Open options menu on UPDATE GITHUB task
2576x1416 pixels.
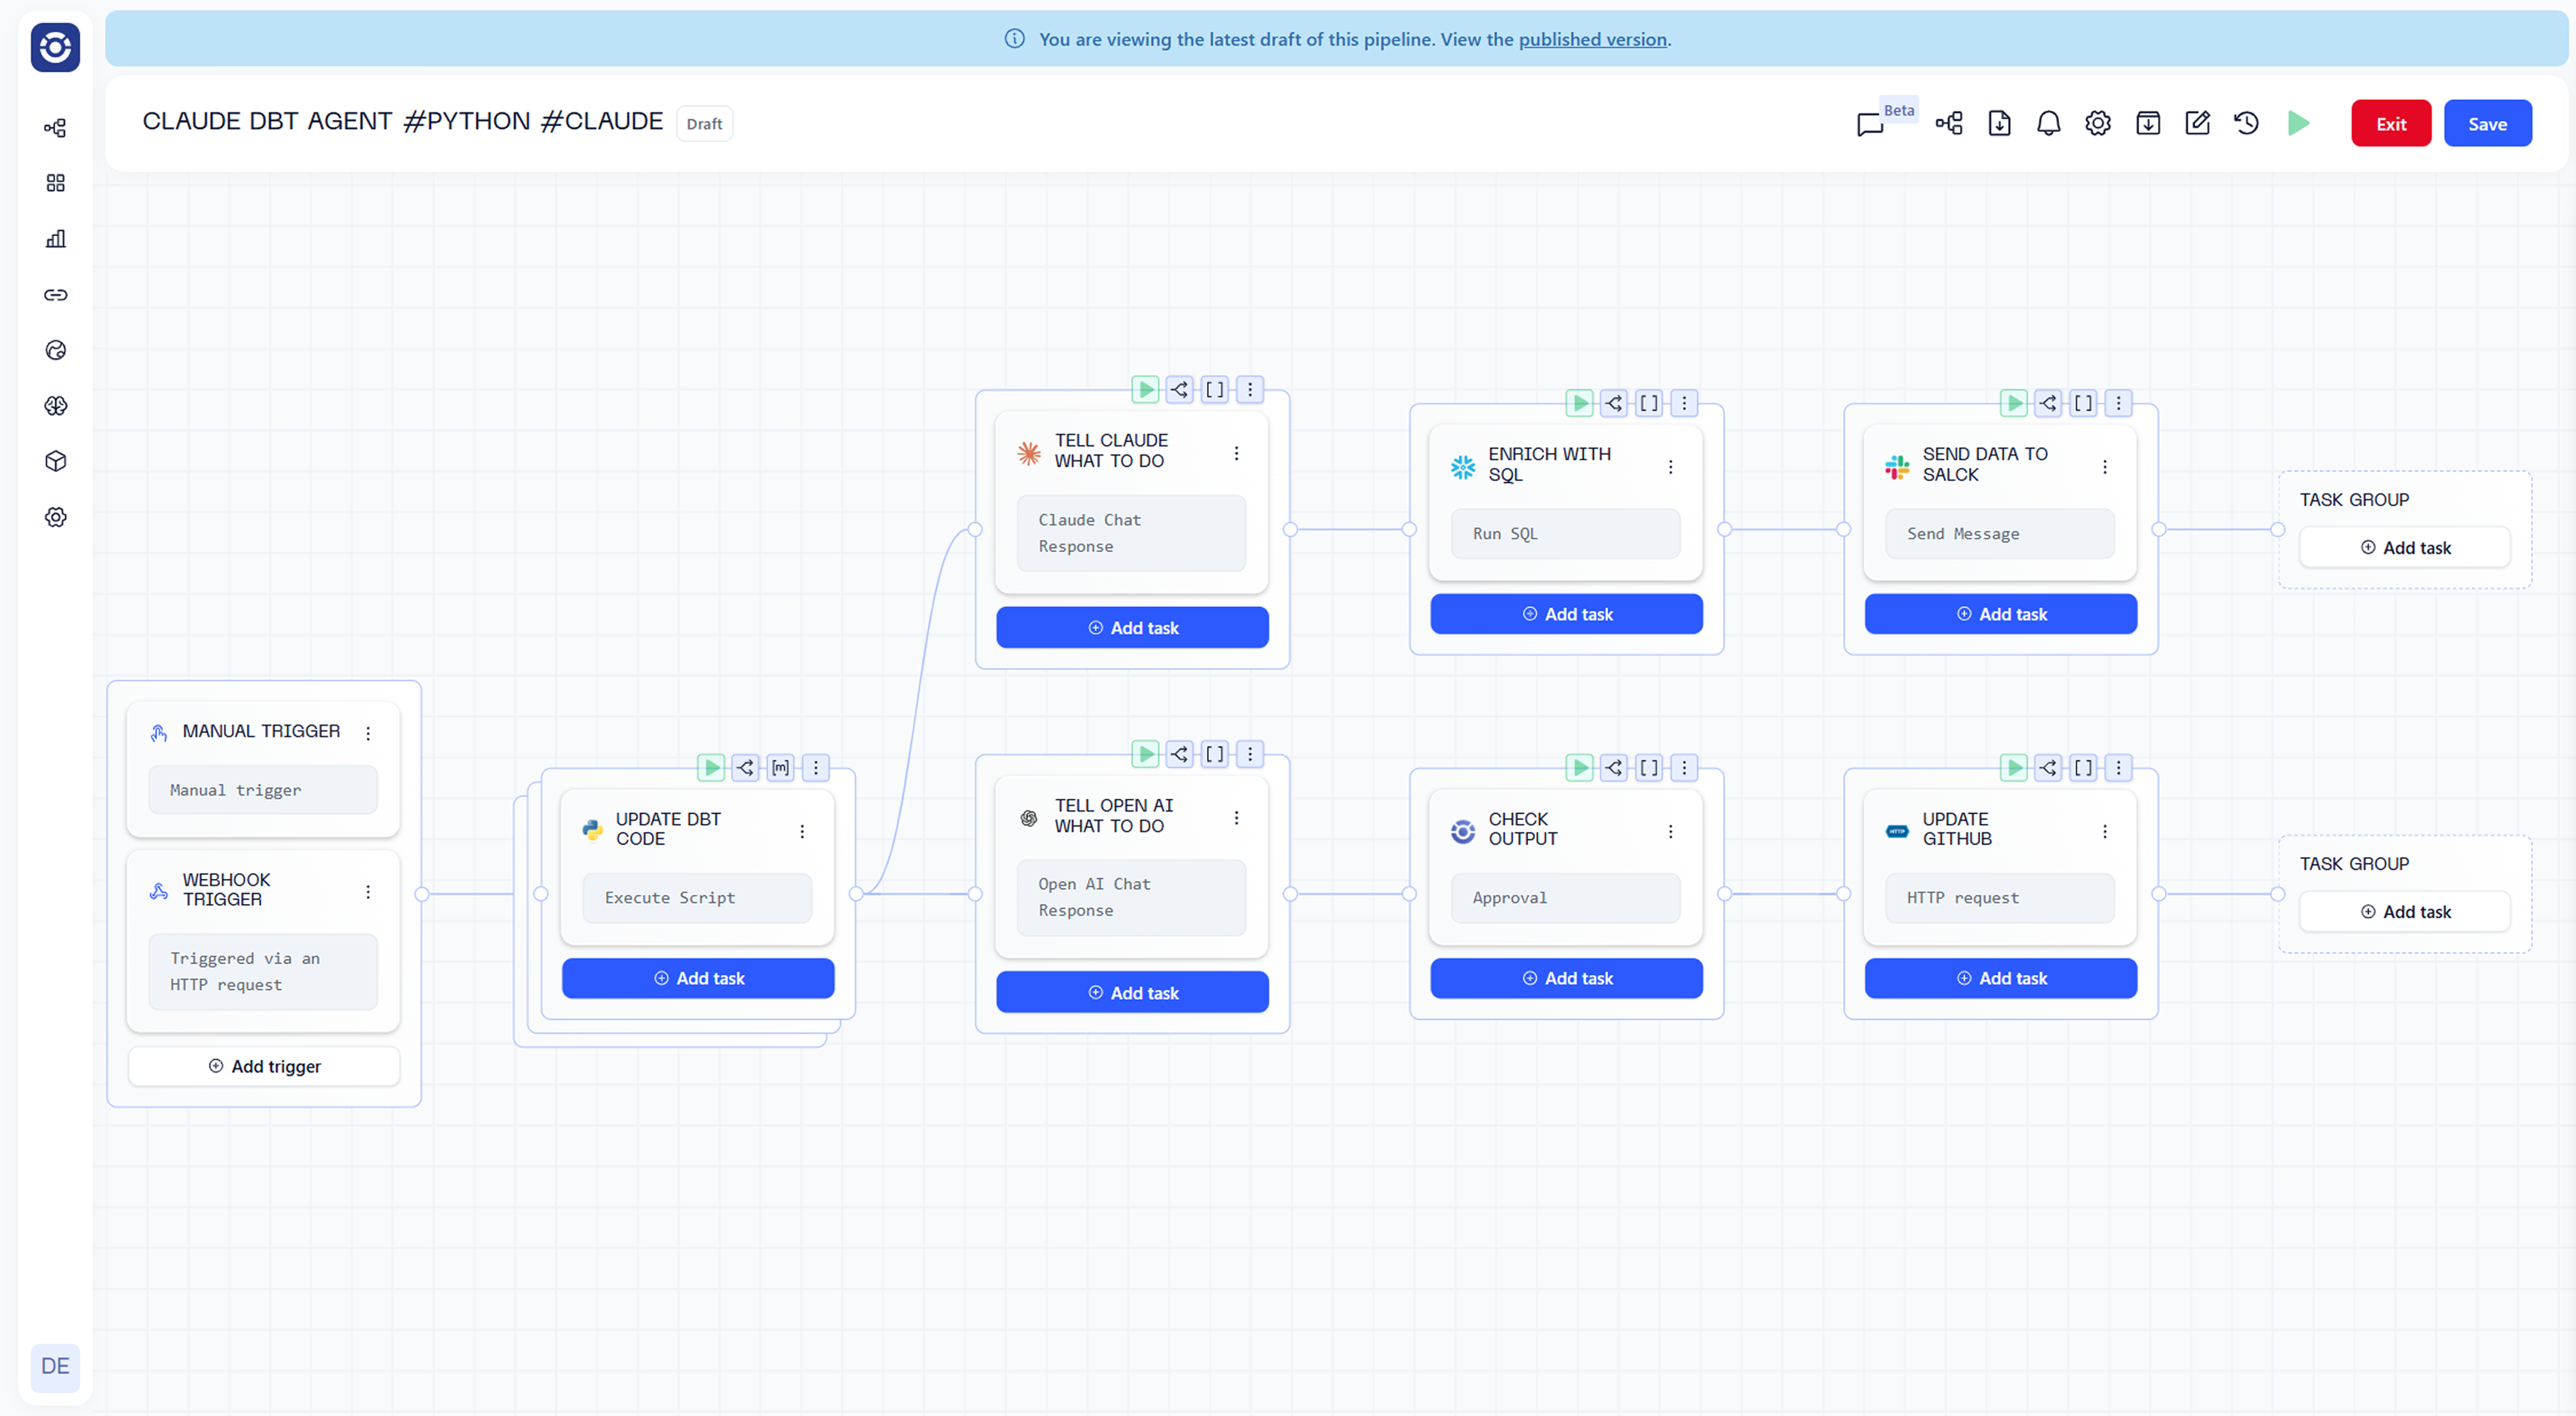tap(2104, 831)
